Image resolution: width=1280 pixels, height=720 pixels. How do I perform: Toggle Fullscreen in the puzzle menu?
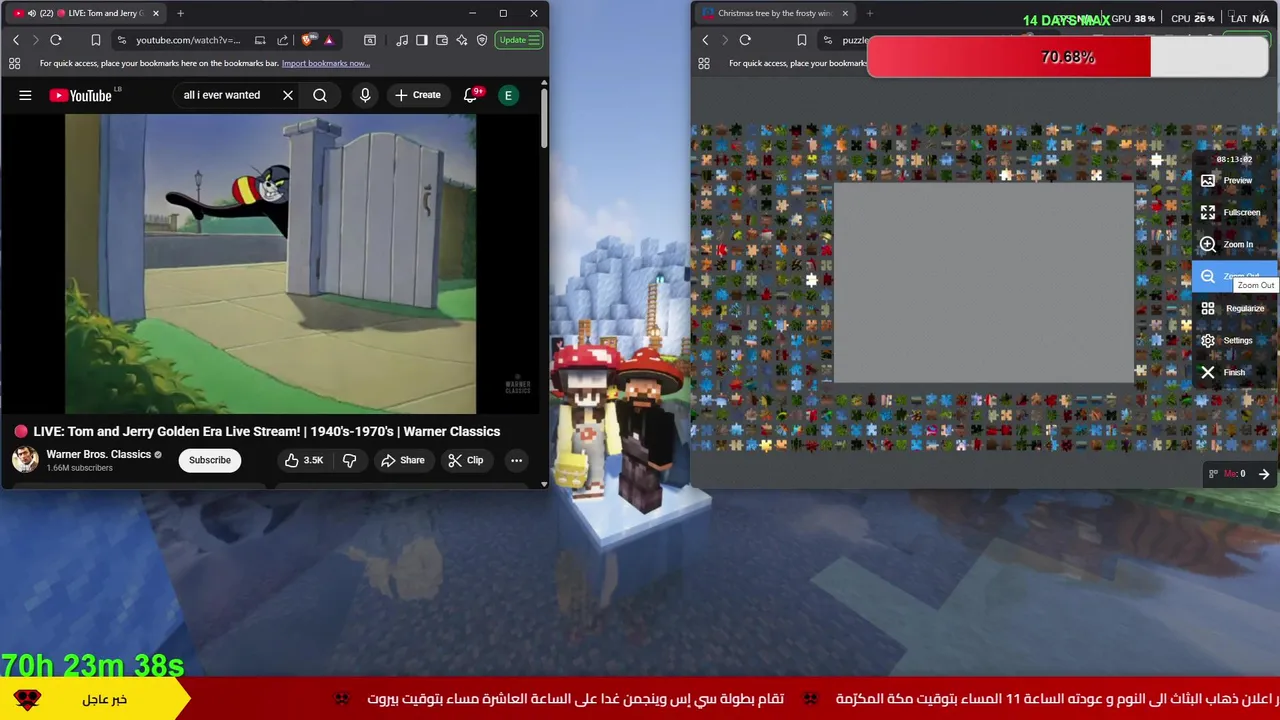click(1235, 213)
